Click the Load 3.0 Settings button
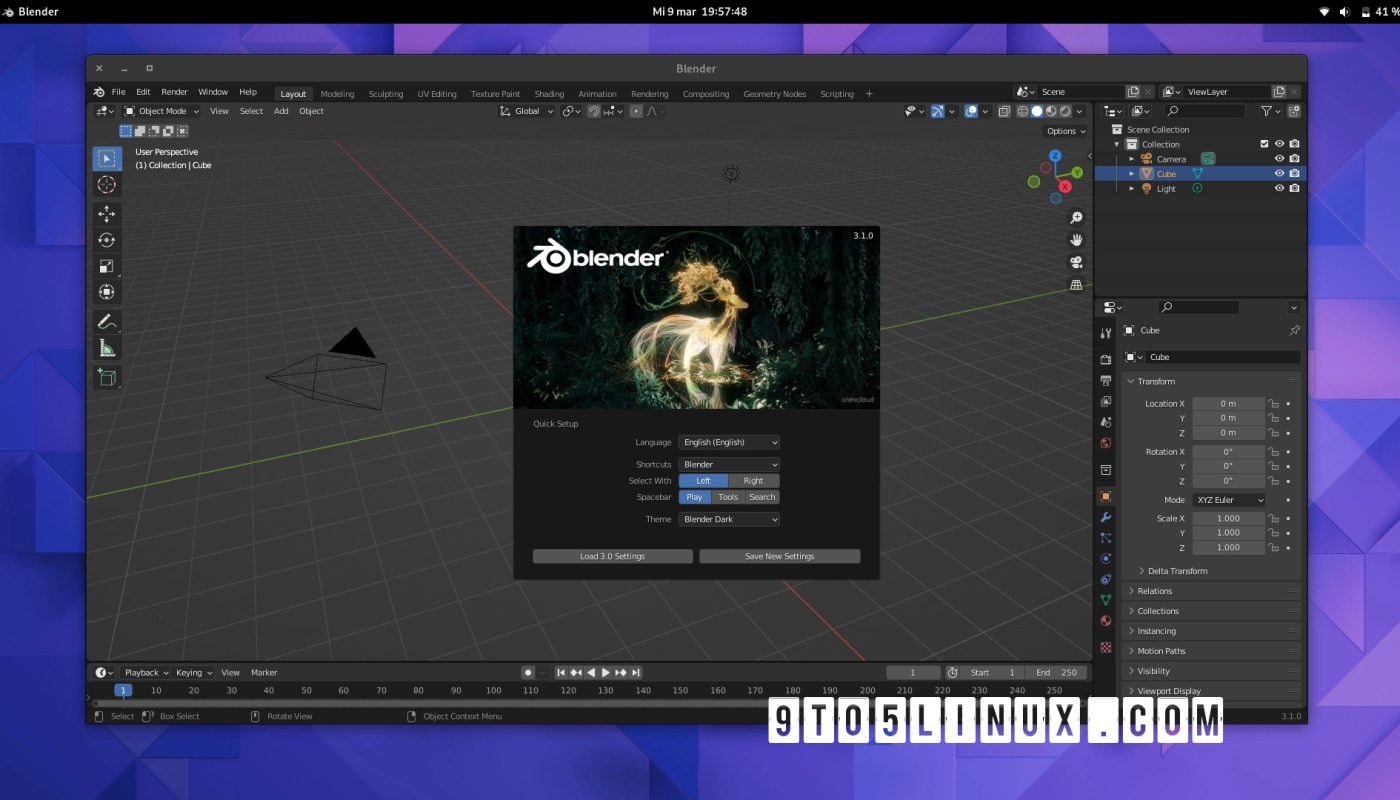The width and height of the screenshot is (1400, 800). (612, 556)
